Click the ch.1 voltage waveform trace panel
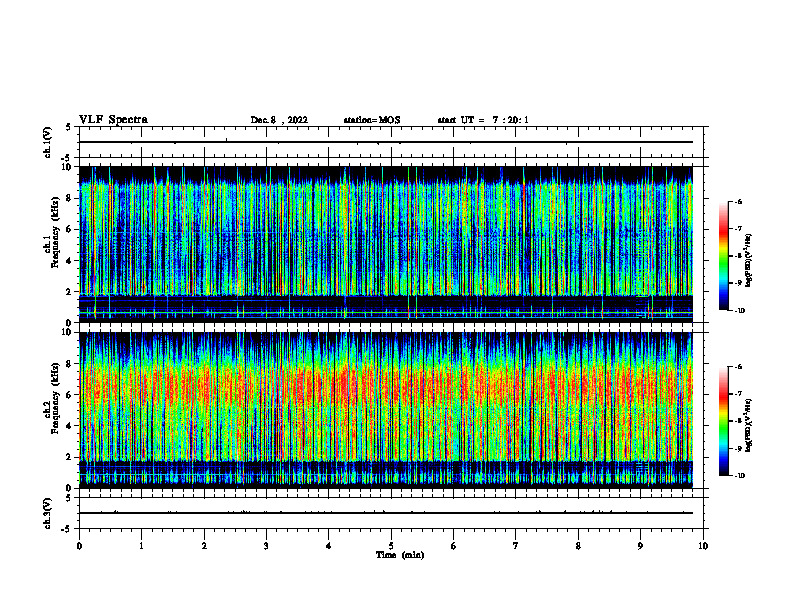The height and width of the screenshot is (612, 792). [391, 142]
